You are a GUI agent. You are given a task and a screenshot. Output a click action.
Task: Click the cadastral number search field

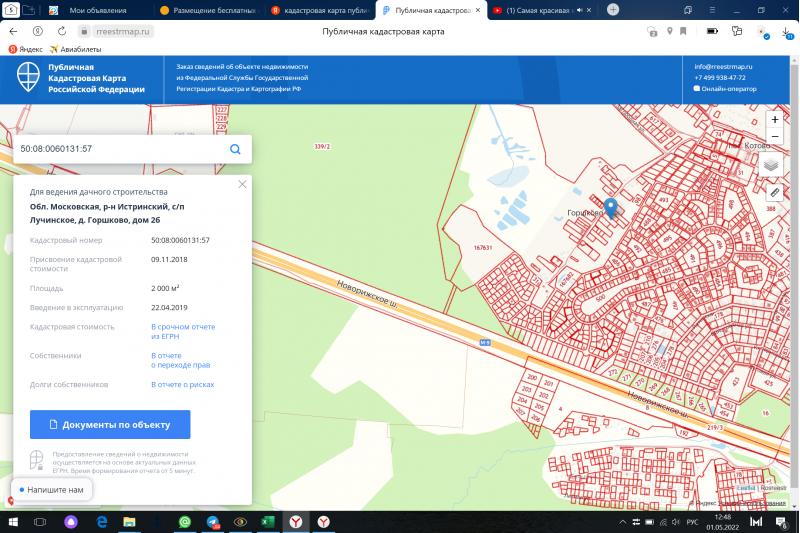click(120, 149)
